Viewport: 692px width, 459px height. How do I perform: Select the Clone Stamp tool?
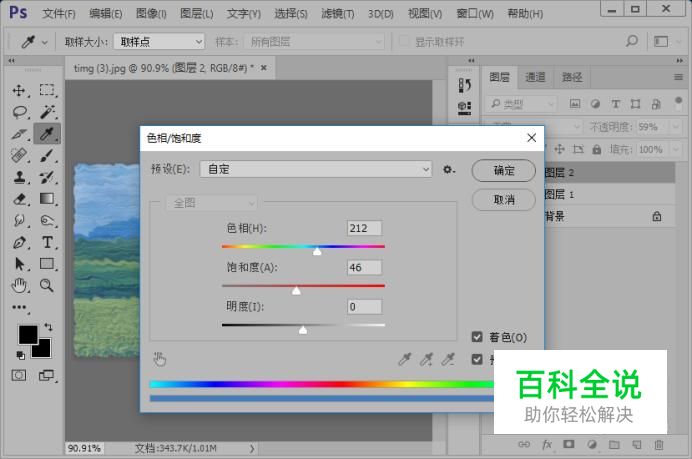point(19,177)
